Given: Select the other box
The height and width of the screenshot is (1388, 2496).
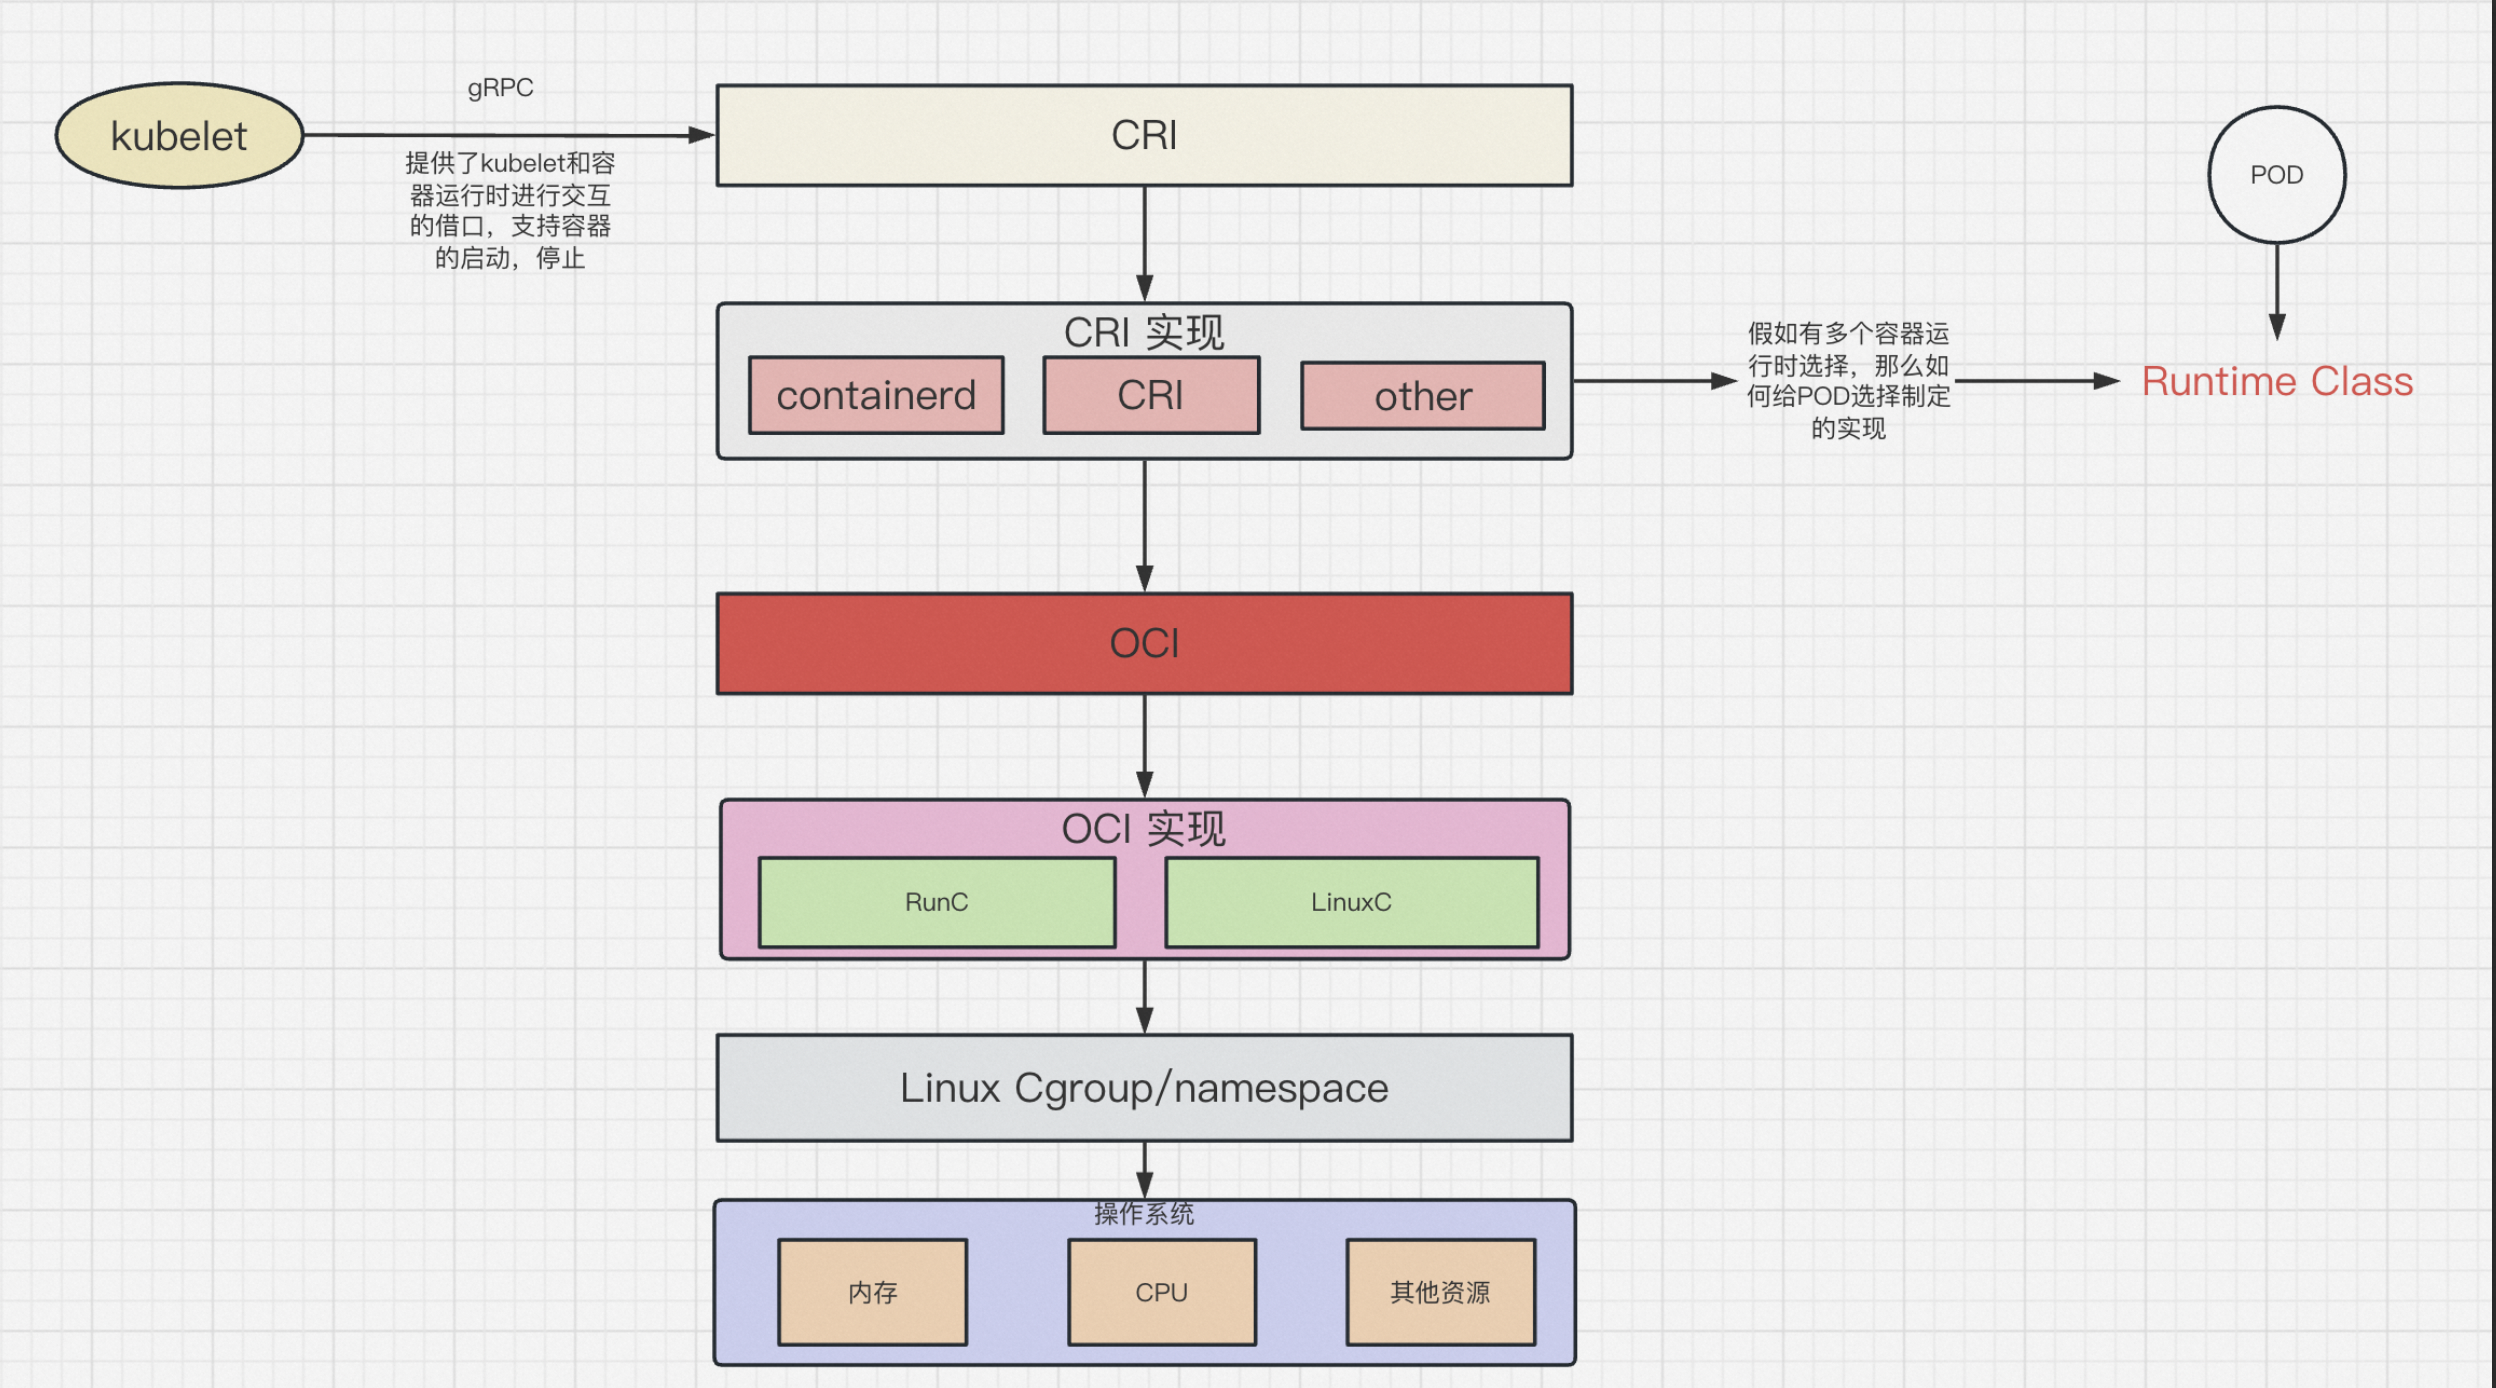Looking at the screenshot, I should [x=1423, y=396].
